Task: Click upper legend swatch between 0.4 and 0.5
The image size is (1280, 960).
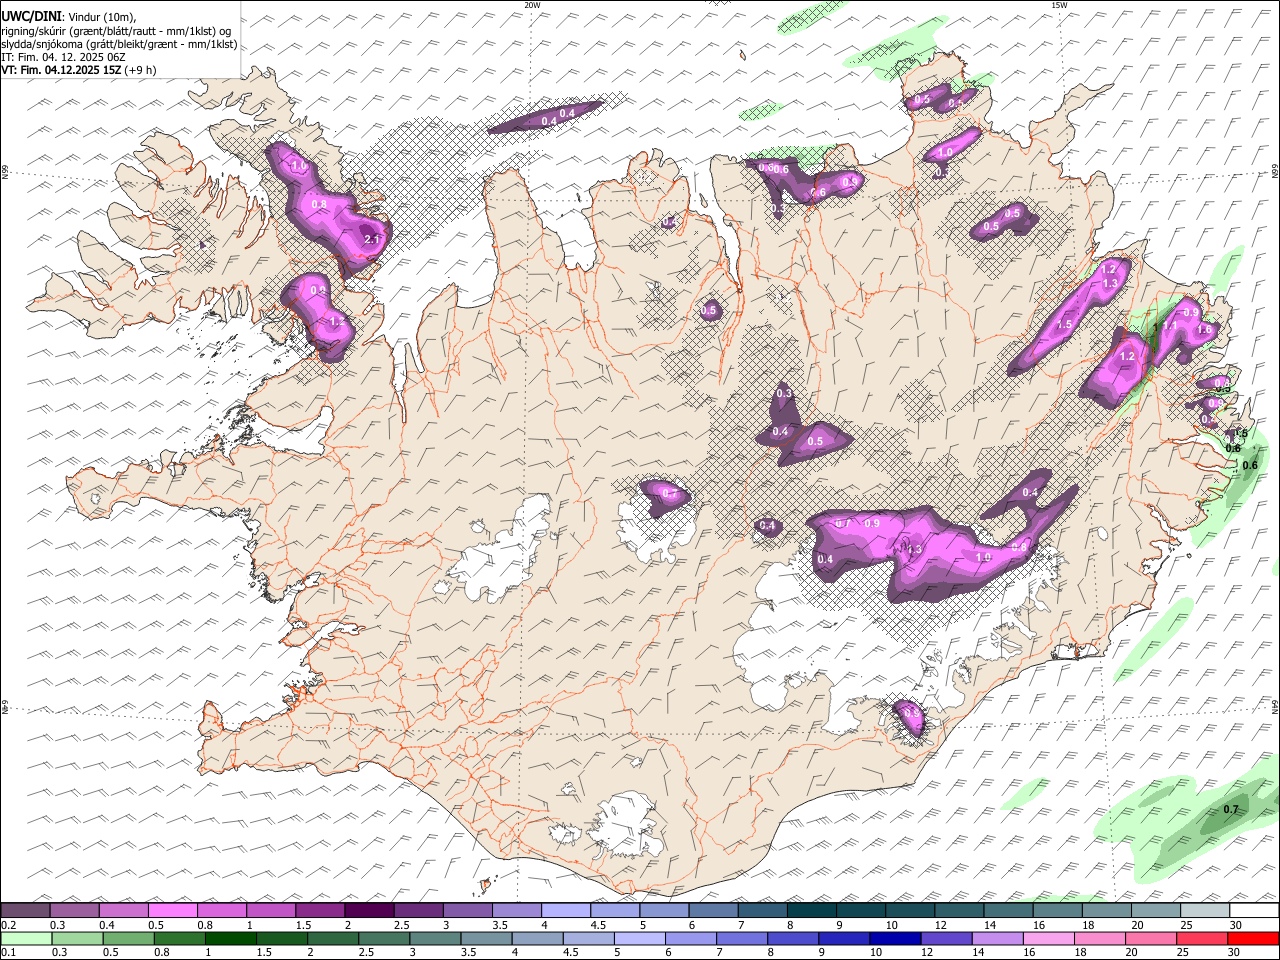Action: [x=123, y=910]
